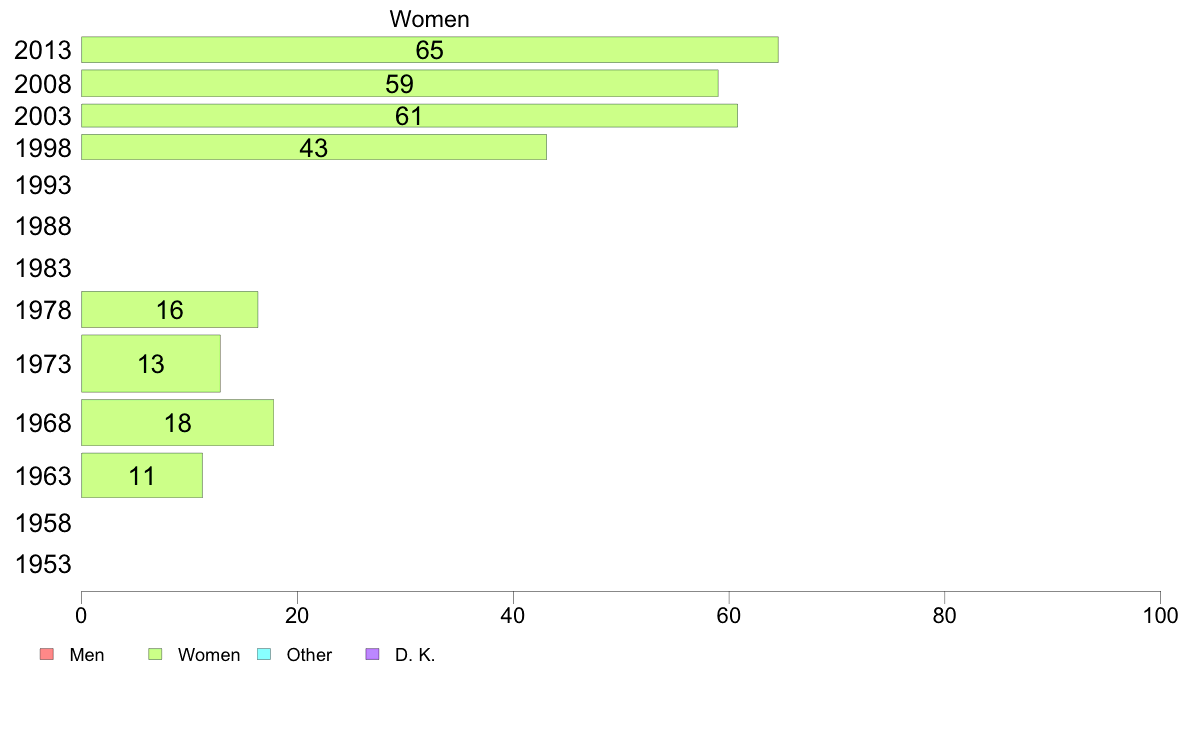
Task: Click the Other legend text label
Action: [x=309, y=655]
